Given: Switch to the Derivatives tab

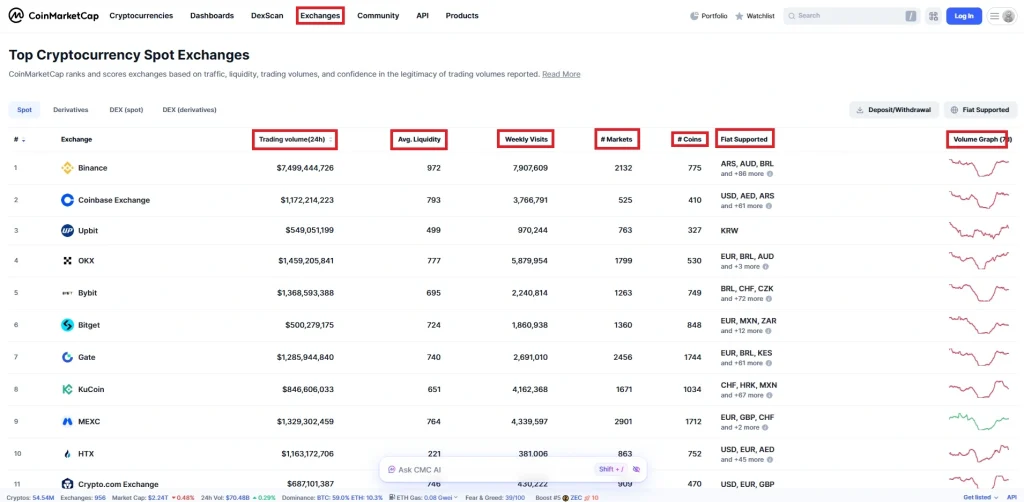Looking at the screenshot, I should 71,110.
